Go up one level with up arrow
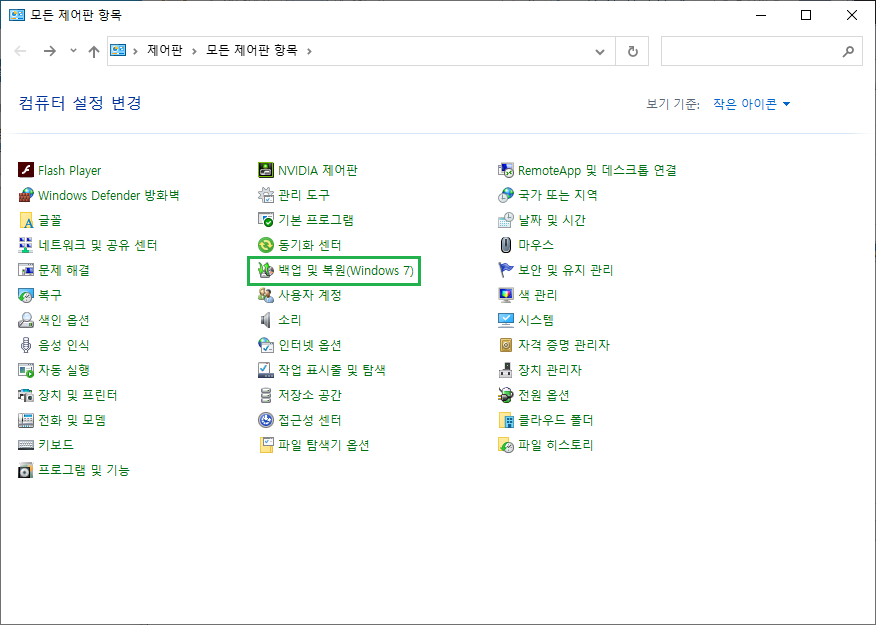 (x=94, y=51)
